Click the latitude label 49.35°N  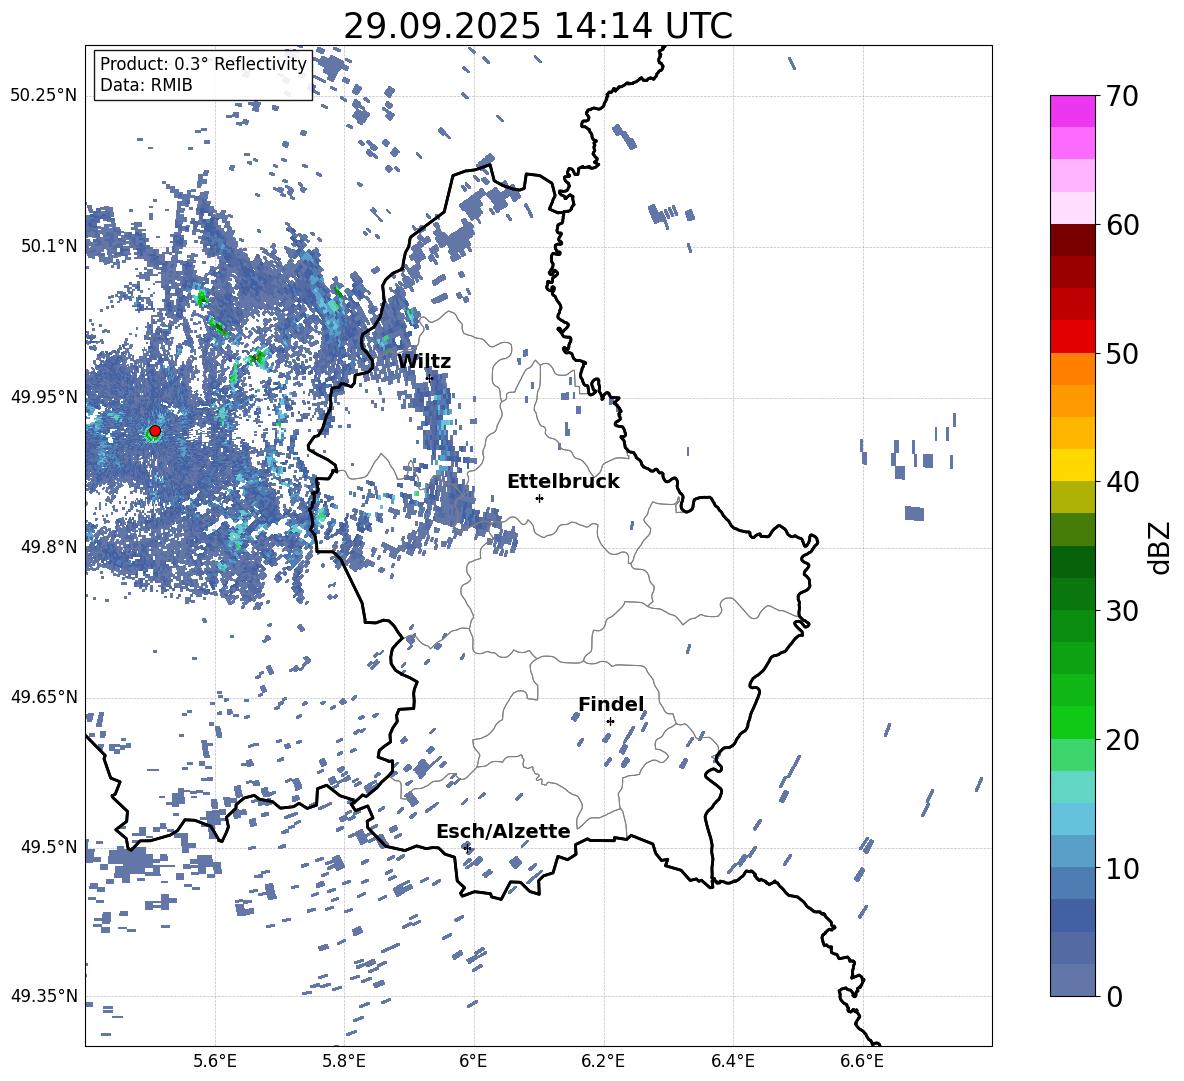43,996
